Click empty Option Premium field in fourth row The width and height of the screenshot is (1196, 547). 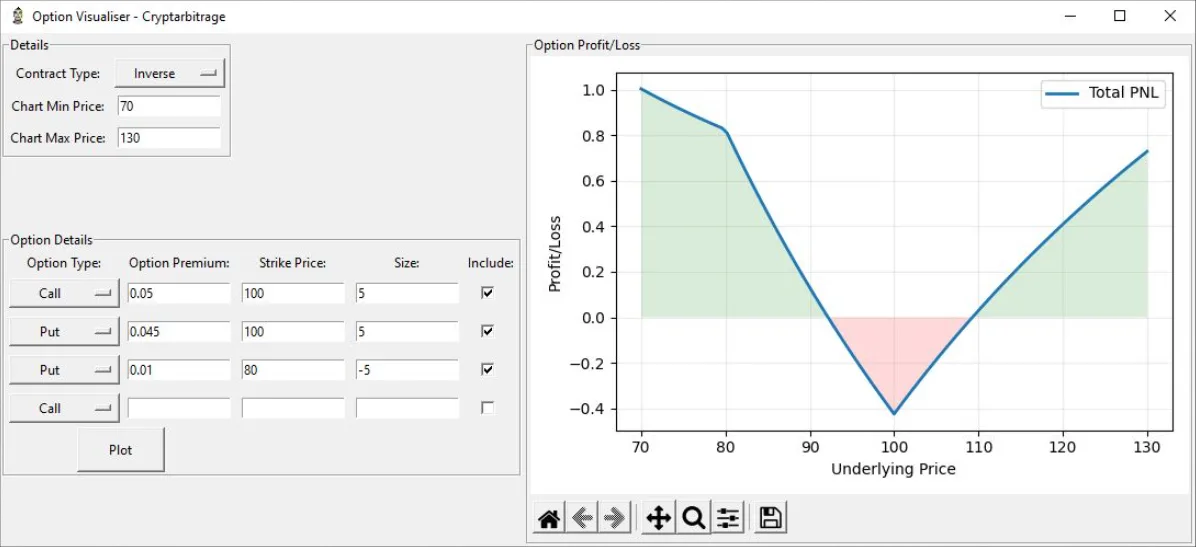pyautogui.click(x=178, y=408)
